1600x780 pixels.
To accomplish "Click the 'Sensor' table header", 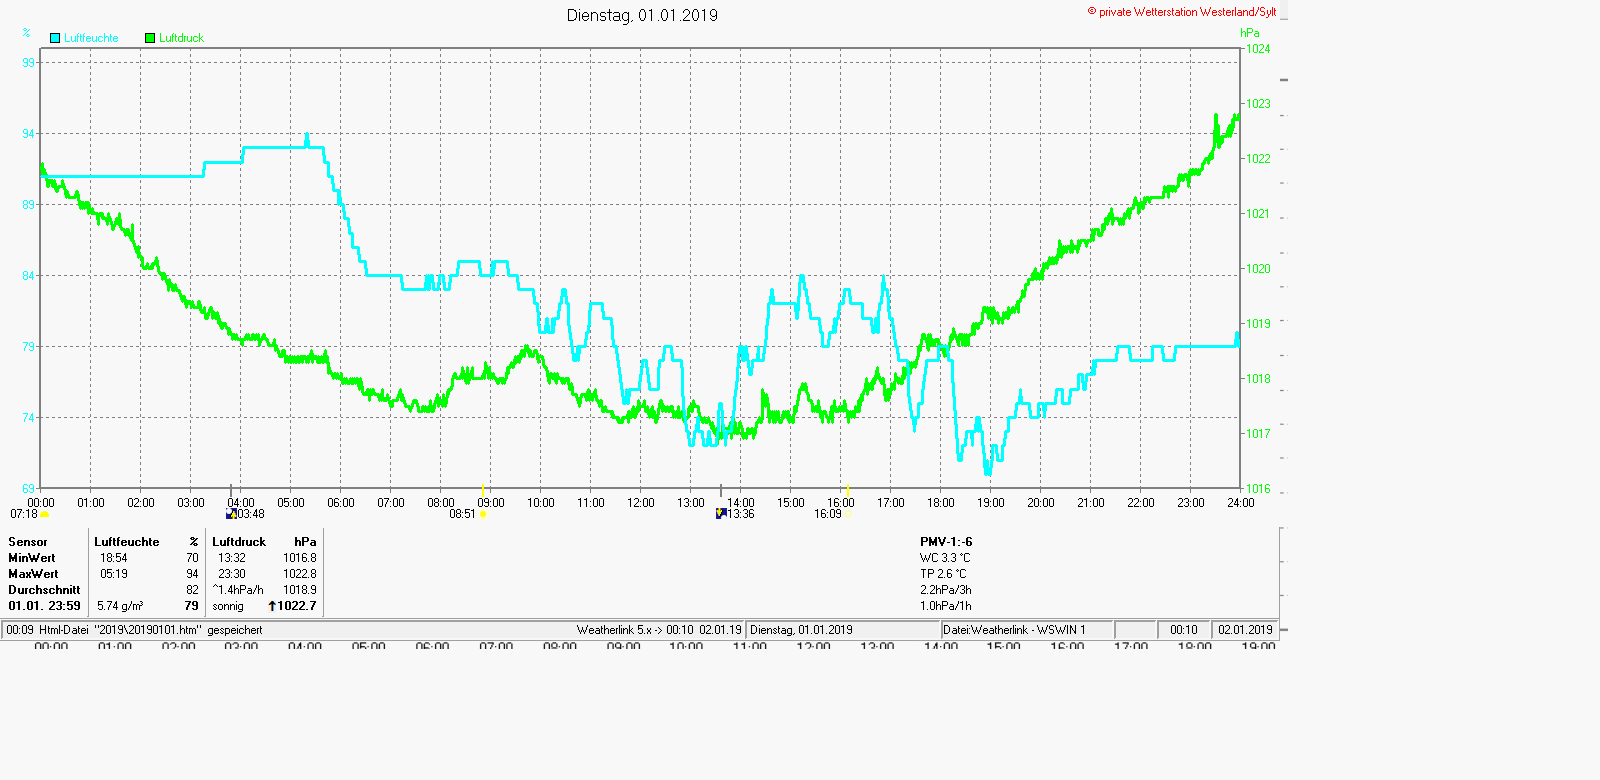I will click(x=28, y=542).
